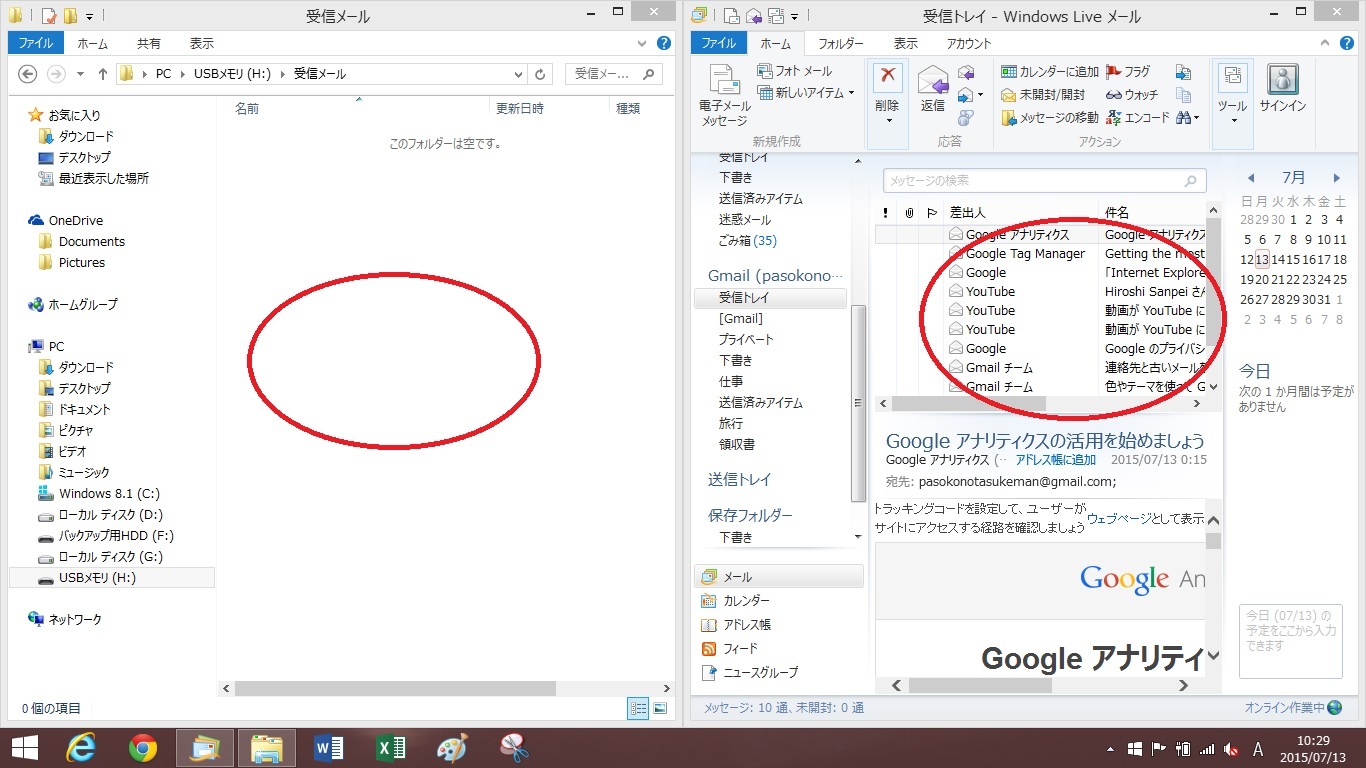
Task: Select Trash folder ごみ箱 (35)
Action: [747, 241]
